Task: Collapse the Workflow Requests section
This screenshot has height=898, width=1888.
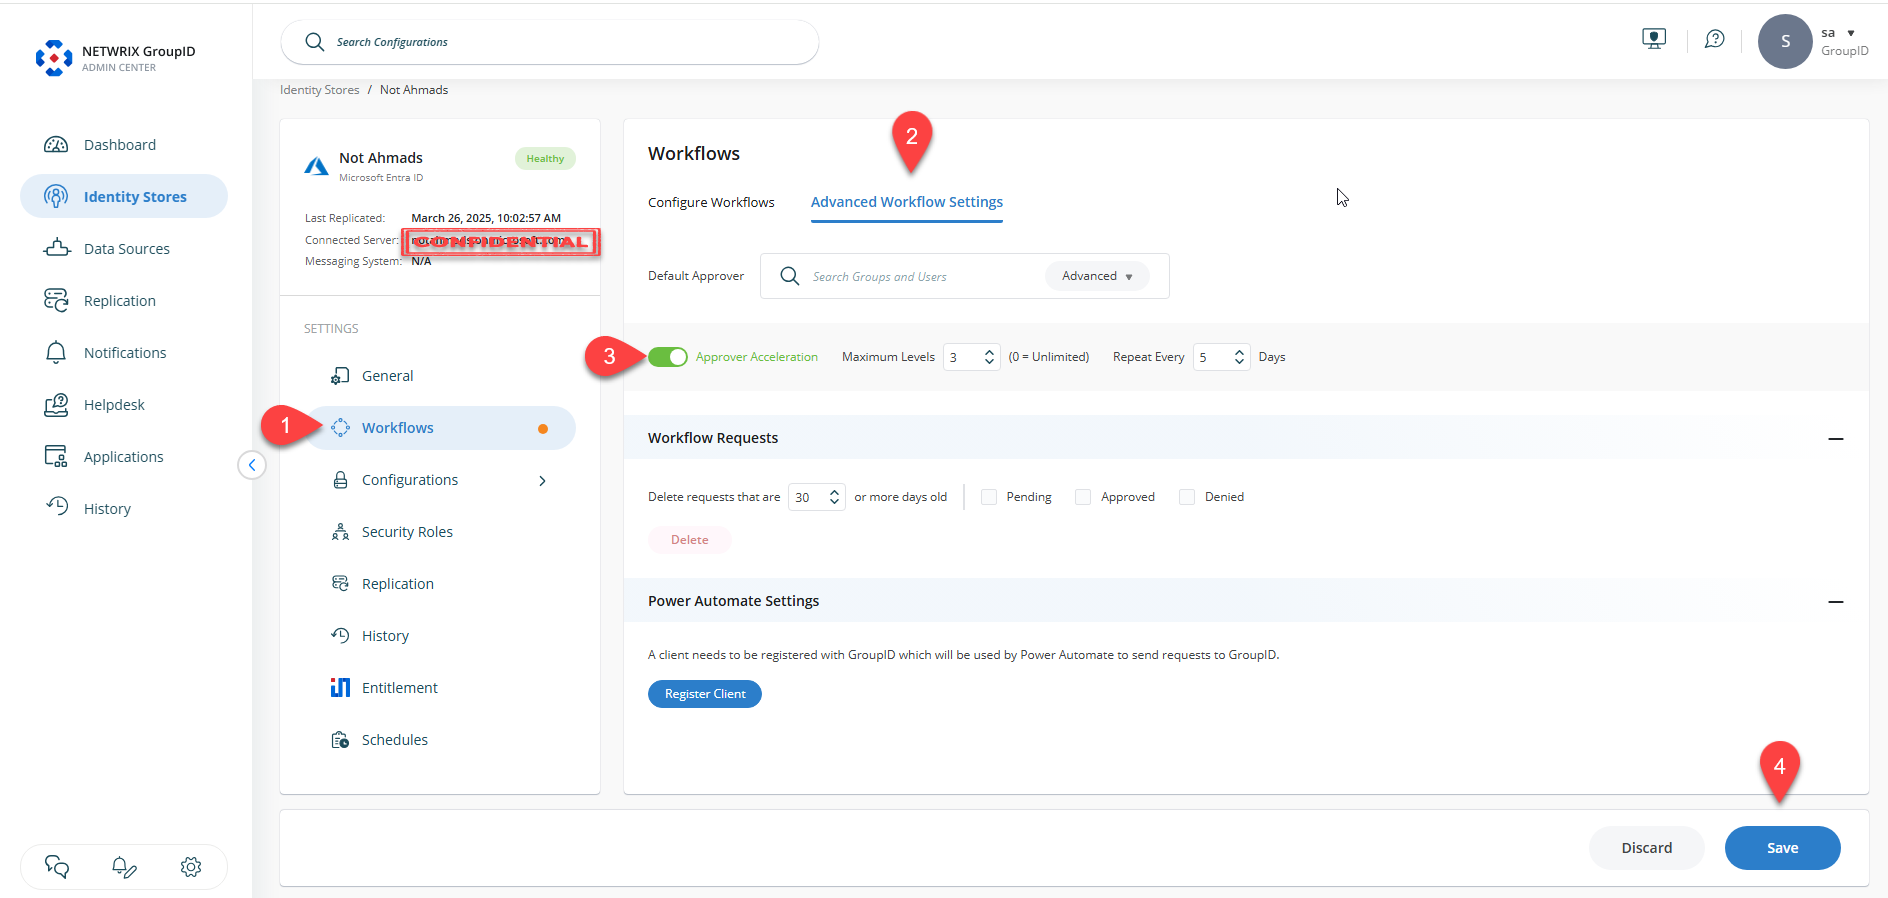Action: tap(1836, 439)
